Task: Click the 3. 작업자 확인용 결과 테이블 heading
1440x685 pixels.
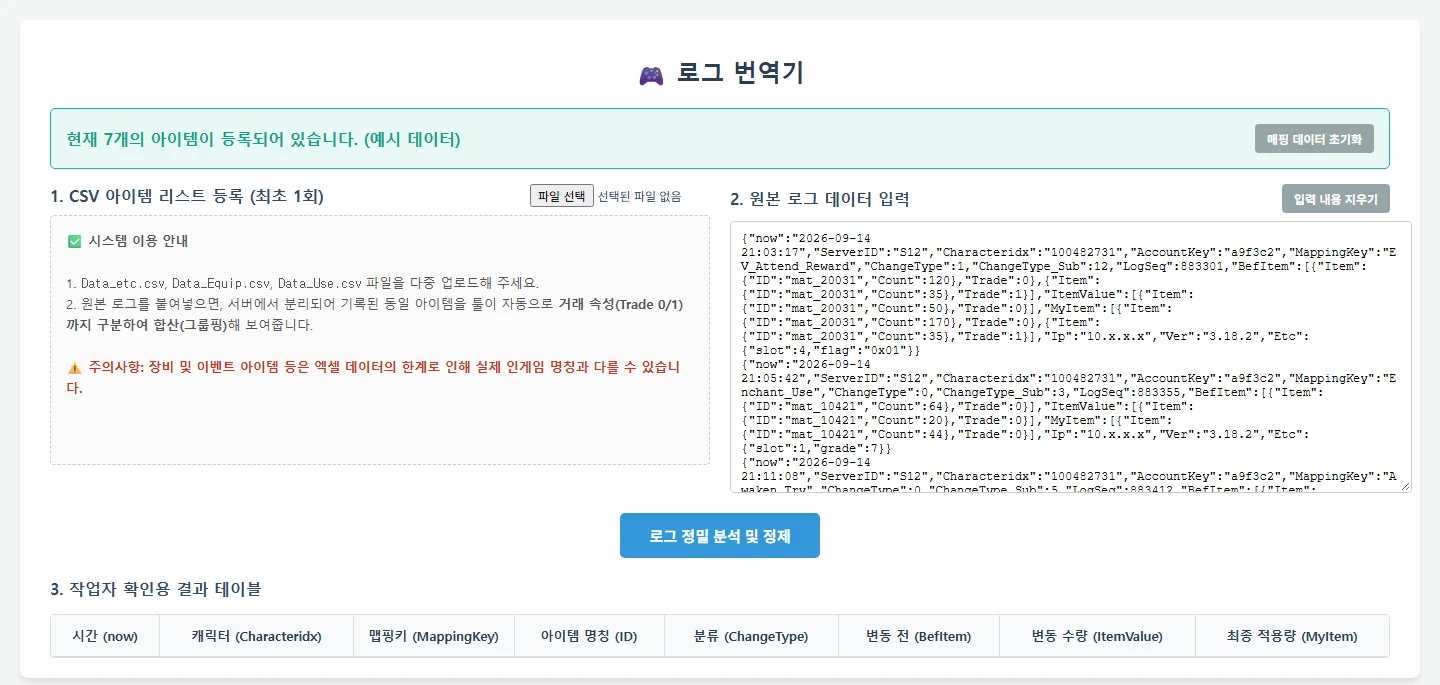Action: (156, 589)
